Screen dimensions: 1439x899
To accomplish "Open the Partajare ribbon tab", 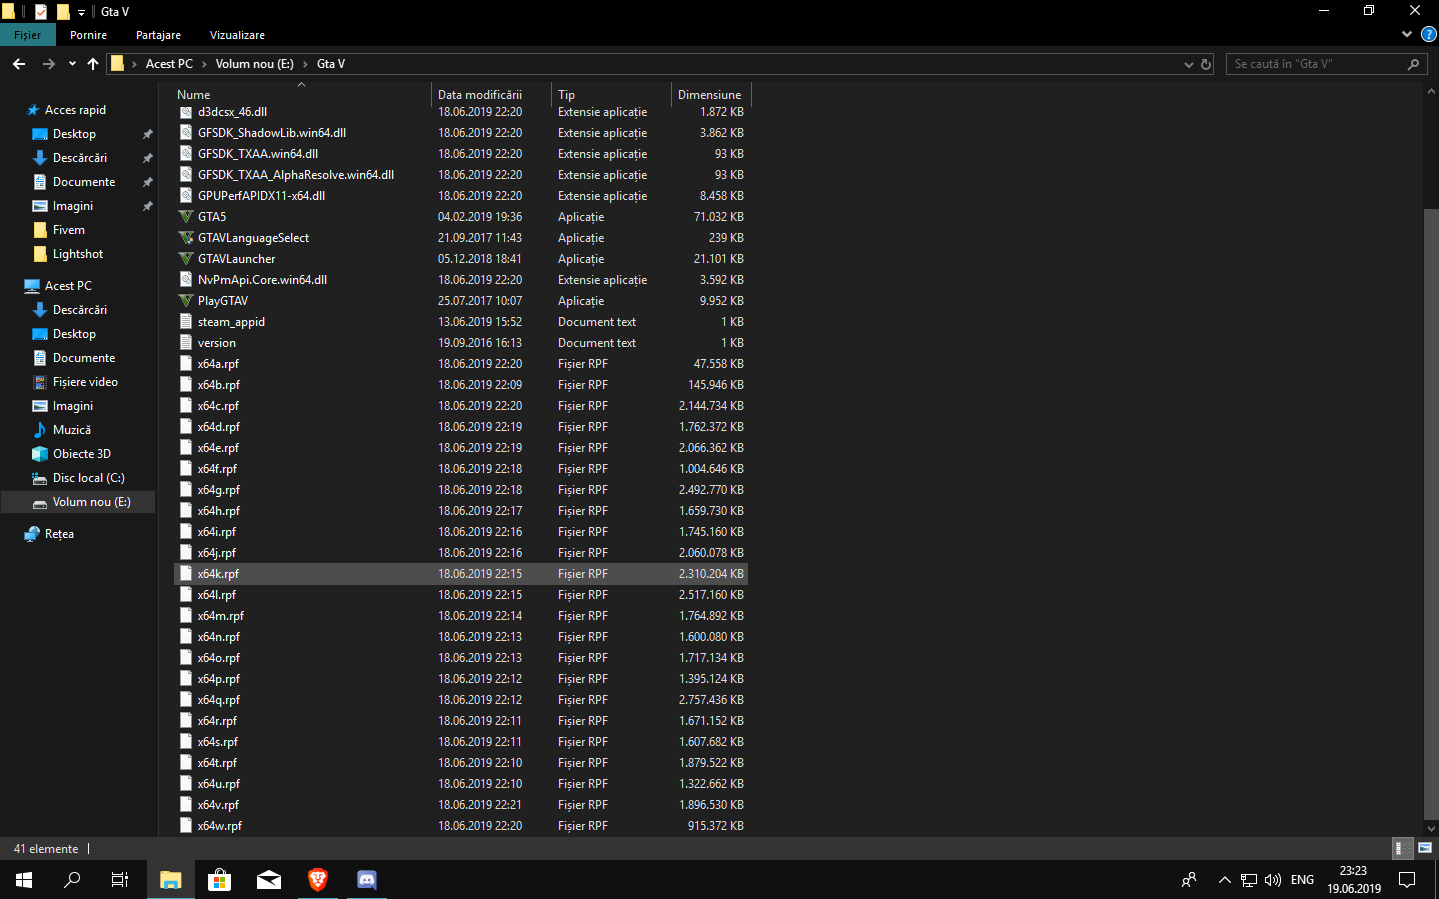I will pyautogui.click(x=158, y=35).
